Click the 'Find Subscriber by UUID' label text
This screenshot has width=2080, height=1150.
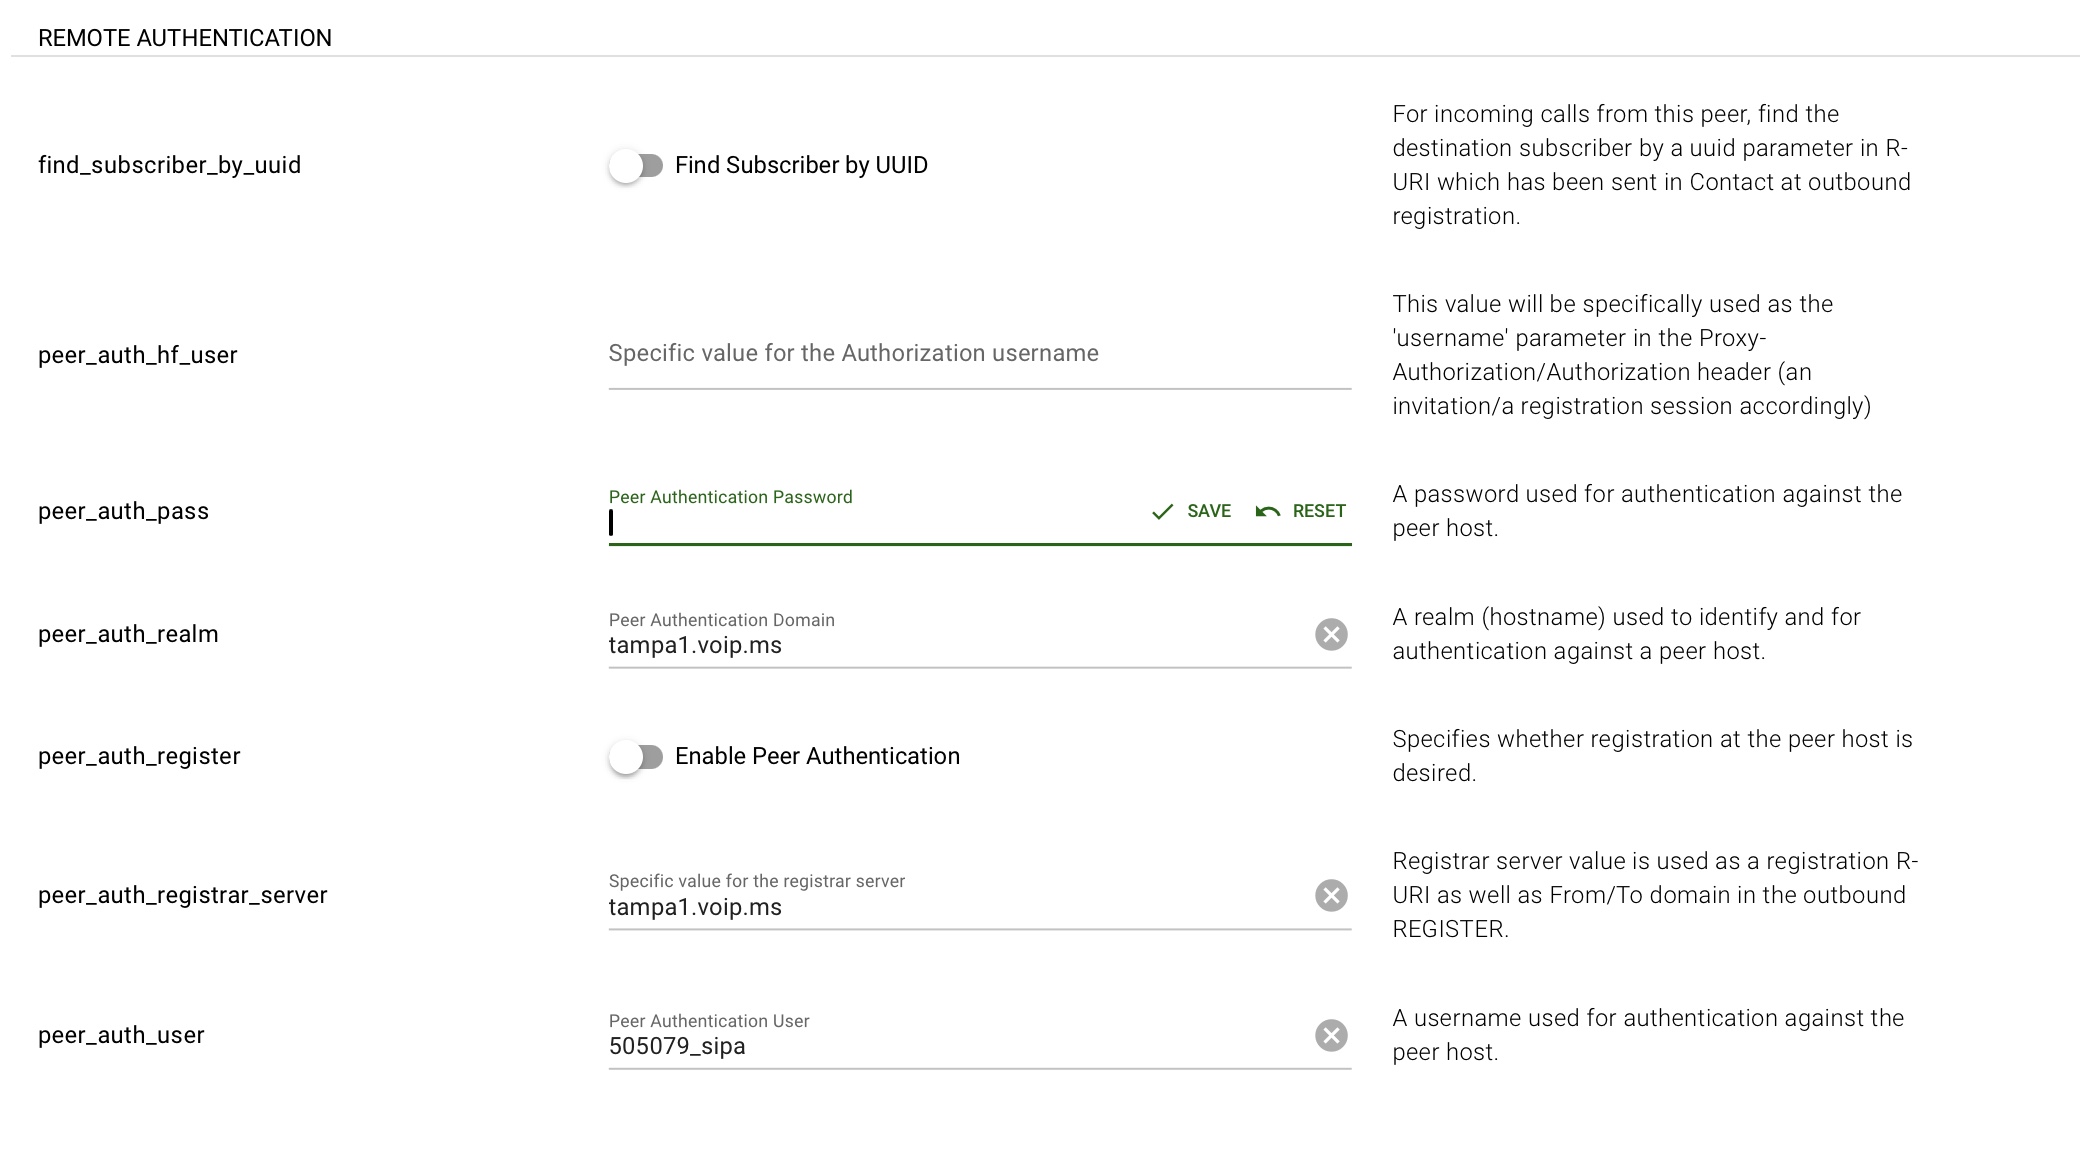801,165
